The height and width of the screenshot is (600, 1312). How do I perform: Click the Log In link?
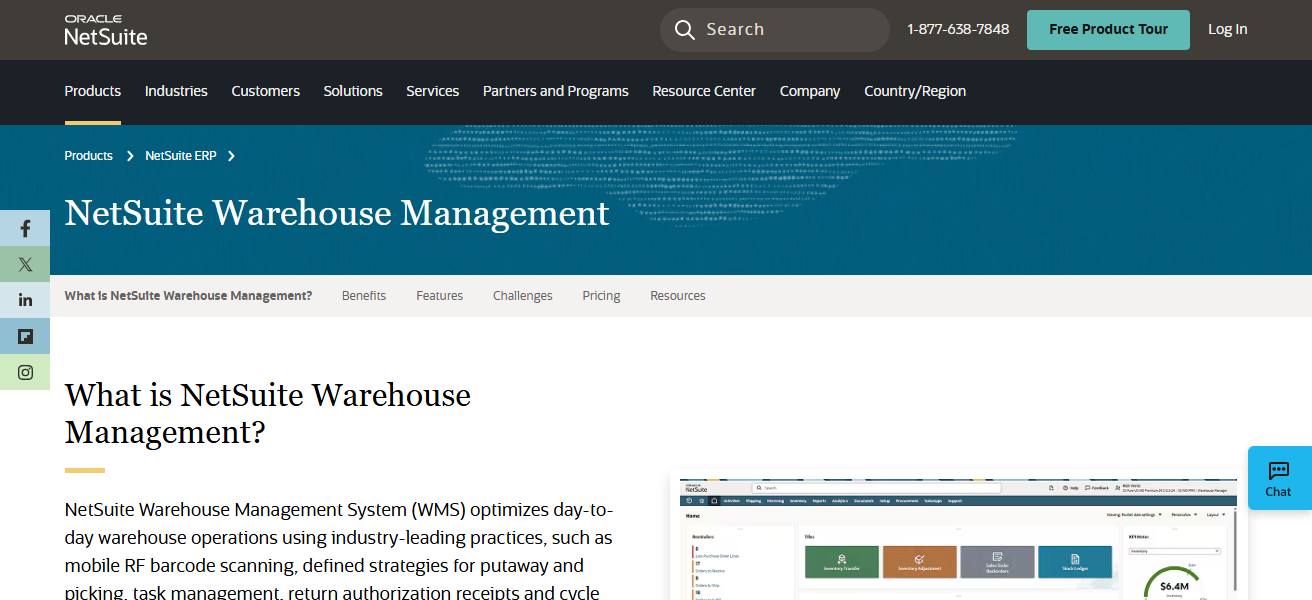click(x=1227, y=30)
